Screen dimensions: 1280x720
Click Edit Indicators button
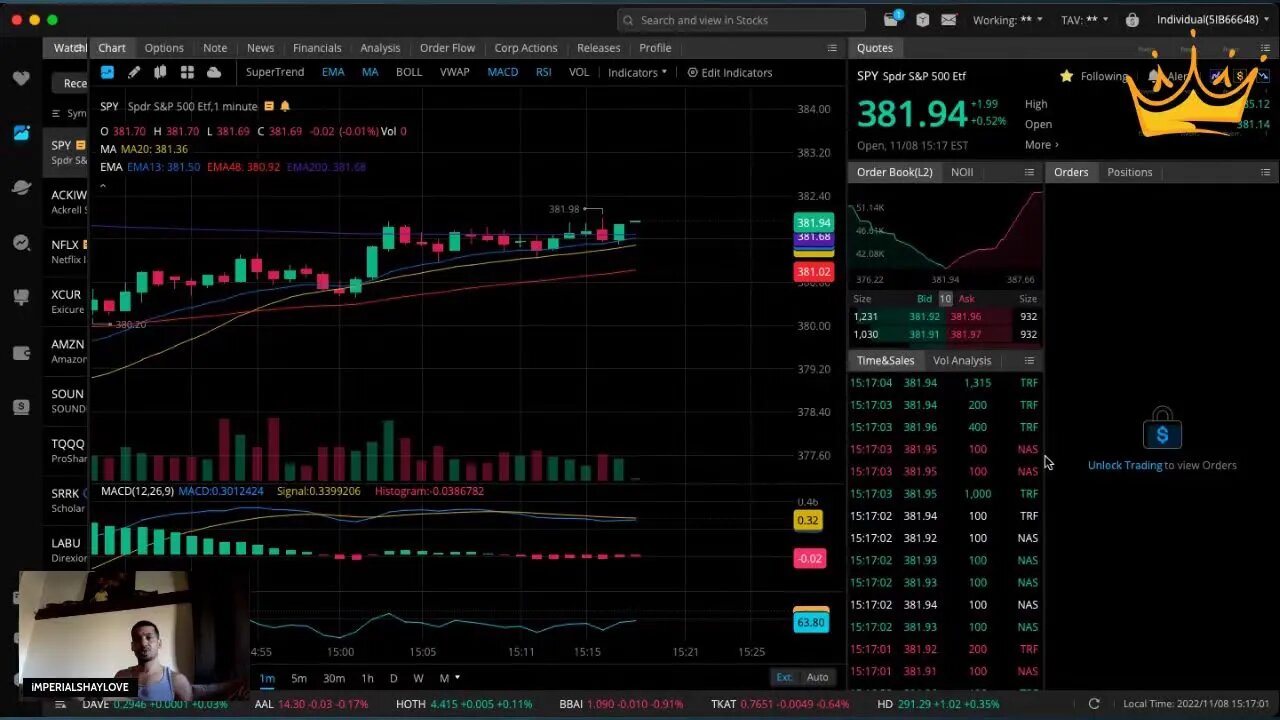tap(729, 72)
